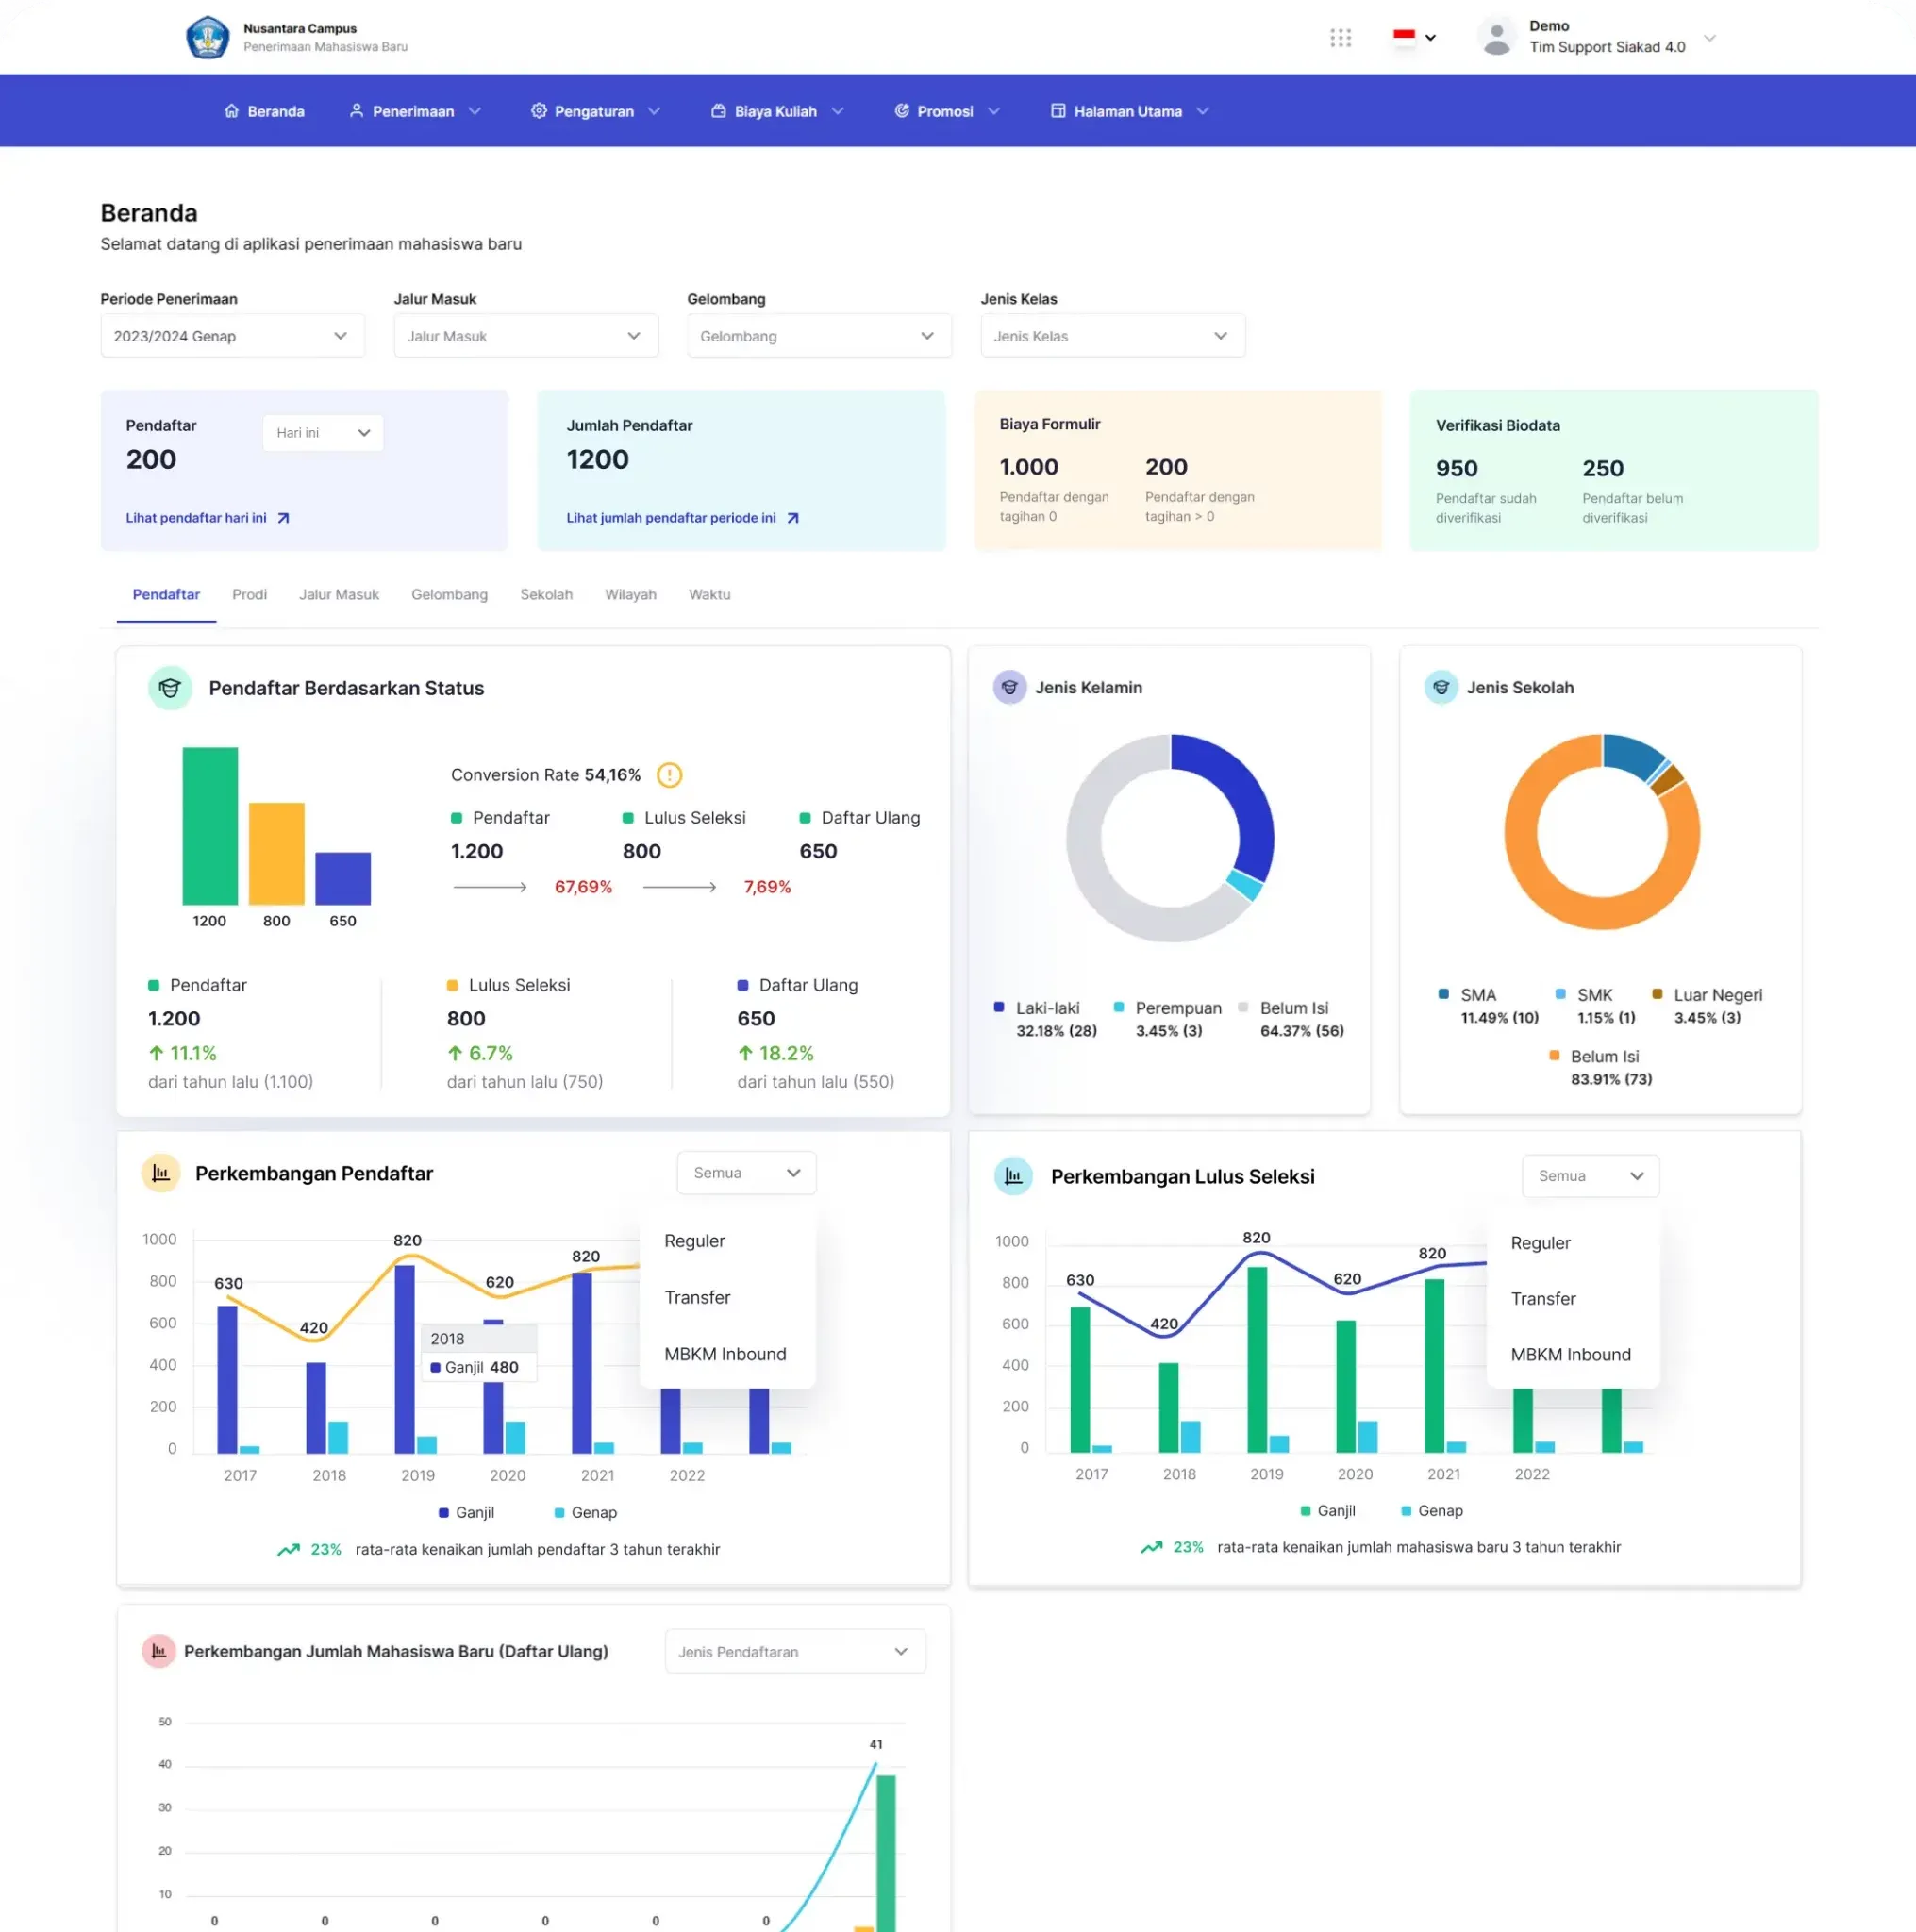1916x1932 pixels.
Task: Open the Hari ini dropdown
Action: point(322,433)
